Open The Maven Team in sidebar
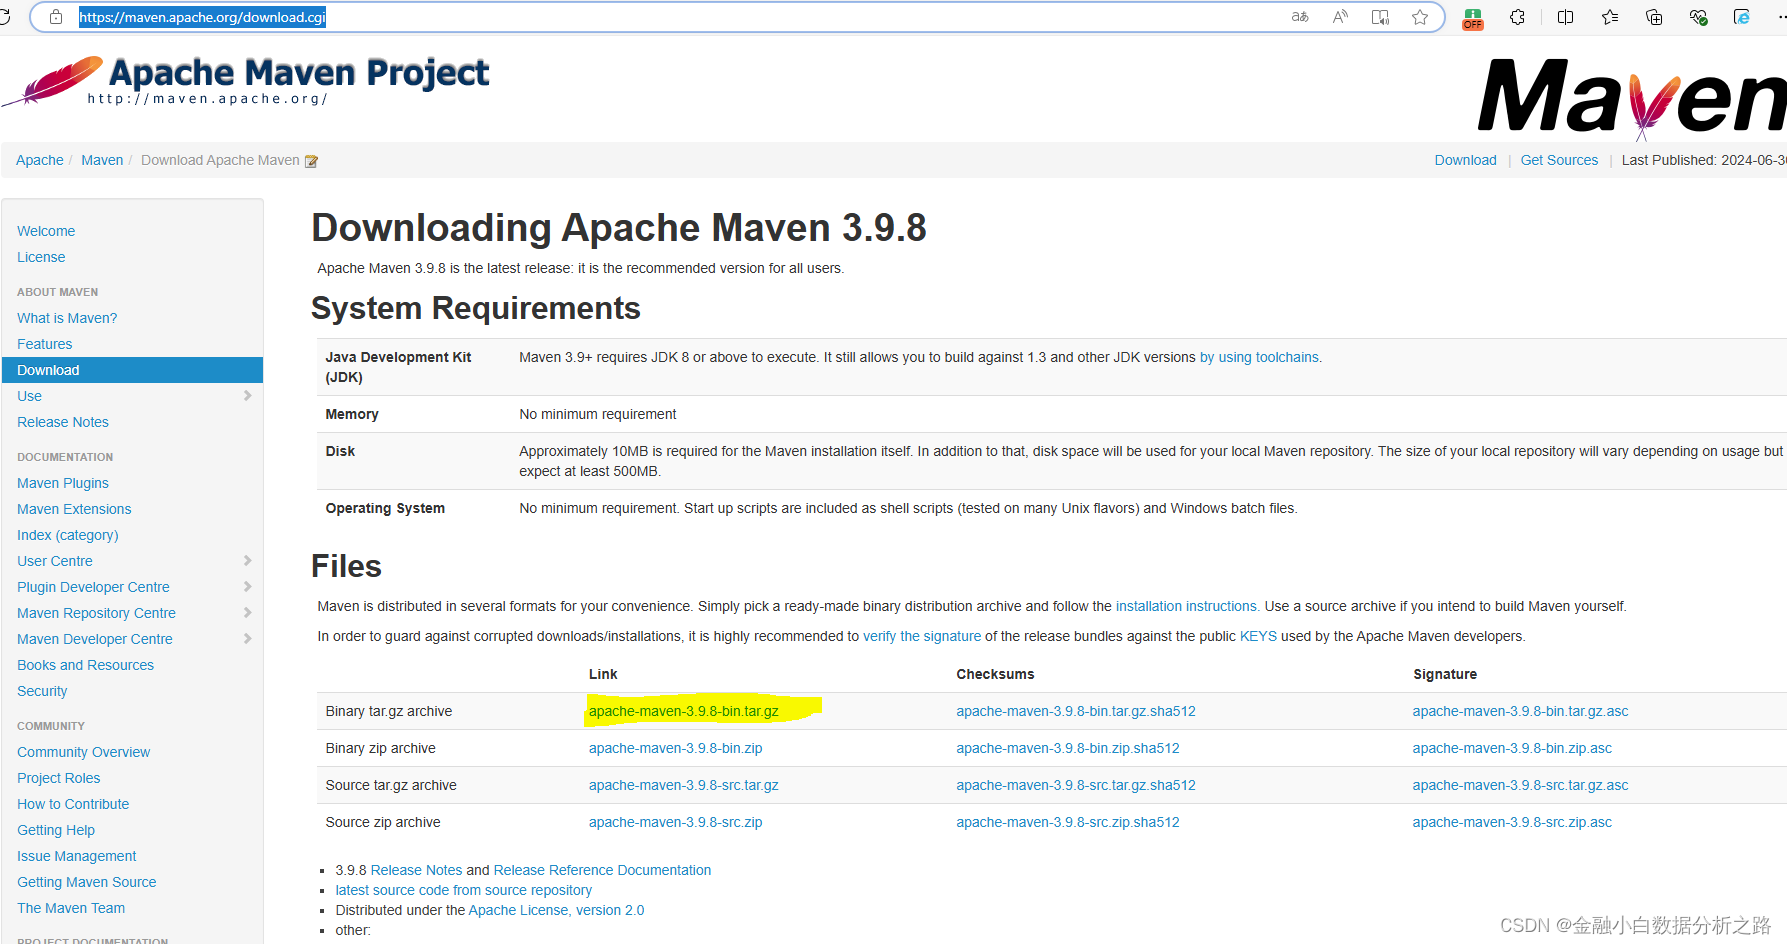Screen dimensions: 1787x944 (x=71, y=908)
